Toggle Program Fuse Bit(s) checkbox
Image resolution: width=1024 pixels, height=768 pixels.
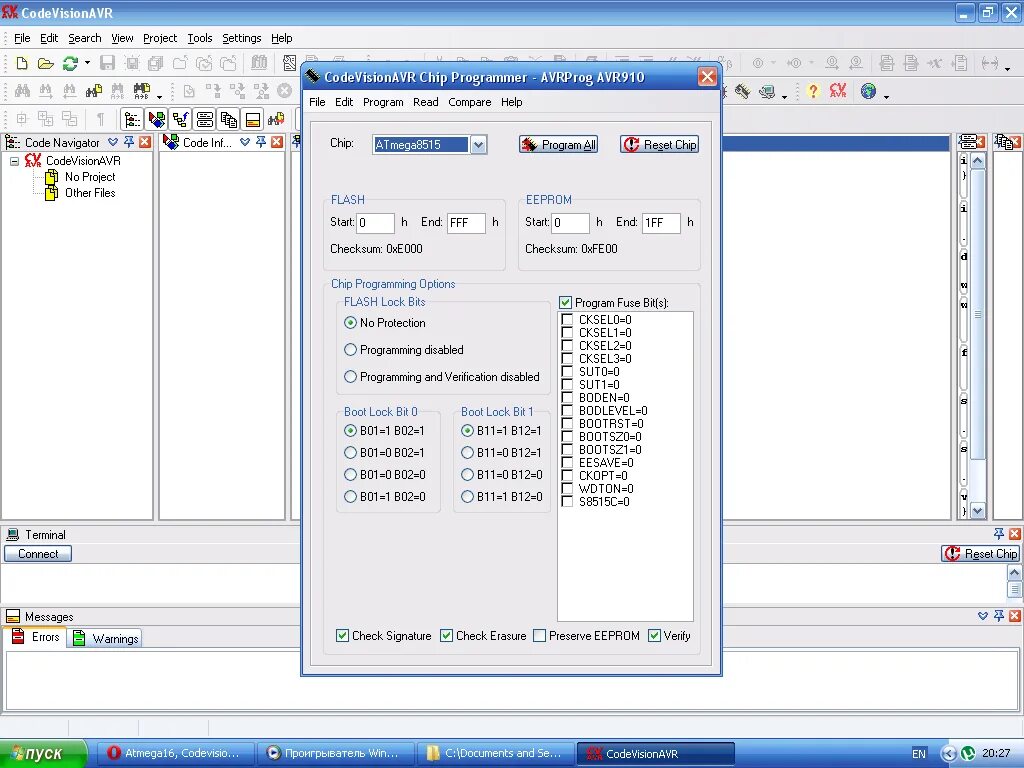[x=566, y=303]
